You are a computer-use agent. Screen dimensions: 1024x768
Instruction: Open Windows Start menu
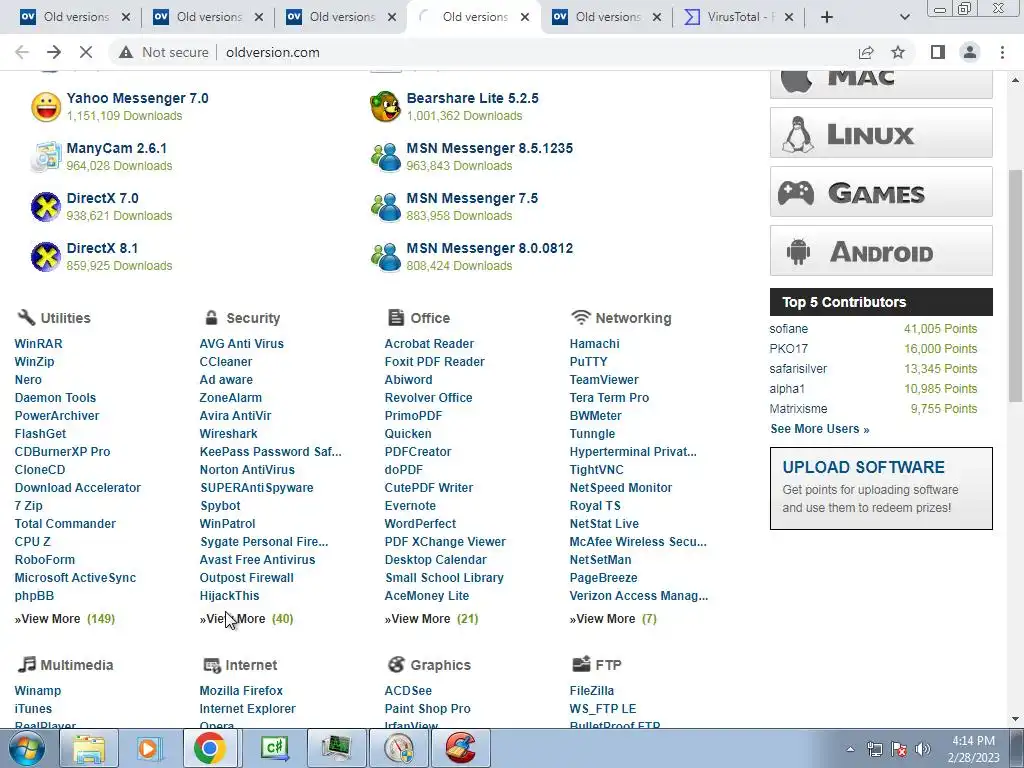click(27, 748)
